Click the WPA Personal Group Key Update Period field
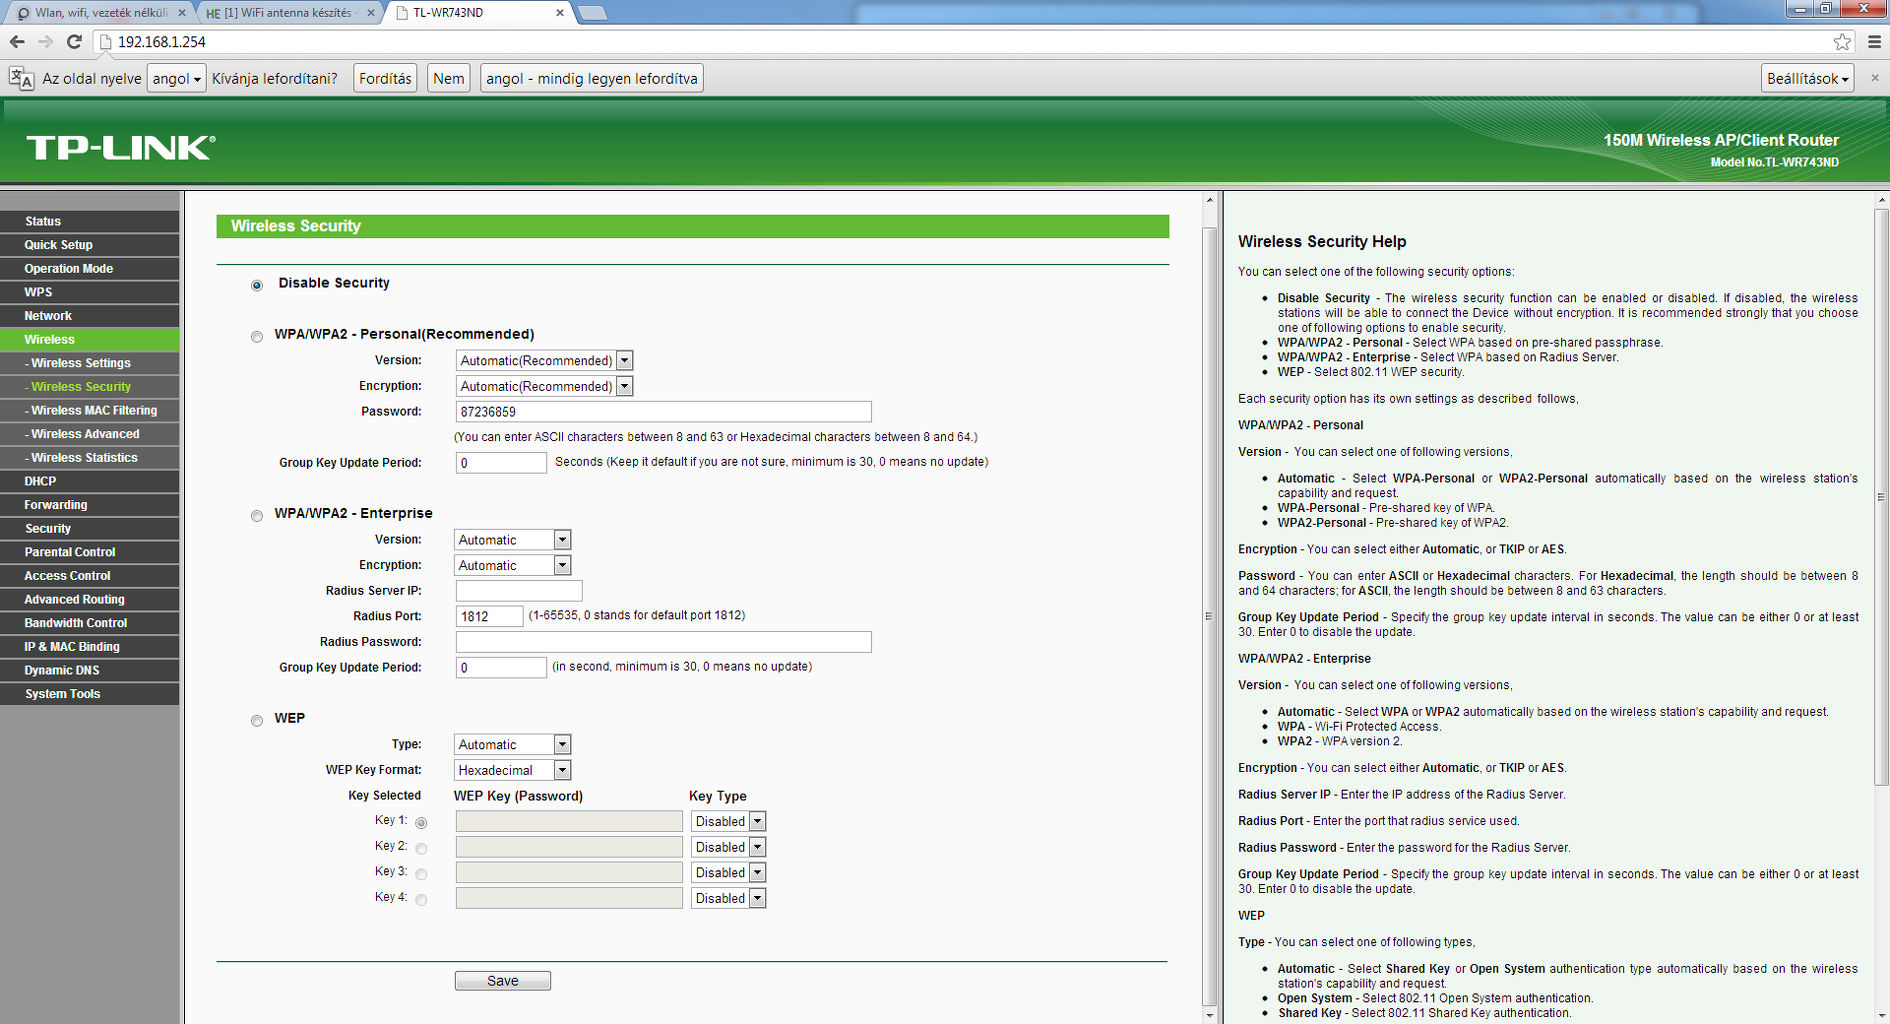The height and width of the screenshot is (1024, 1890). (501, 463)
